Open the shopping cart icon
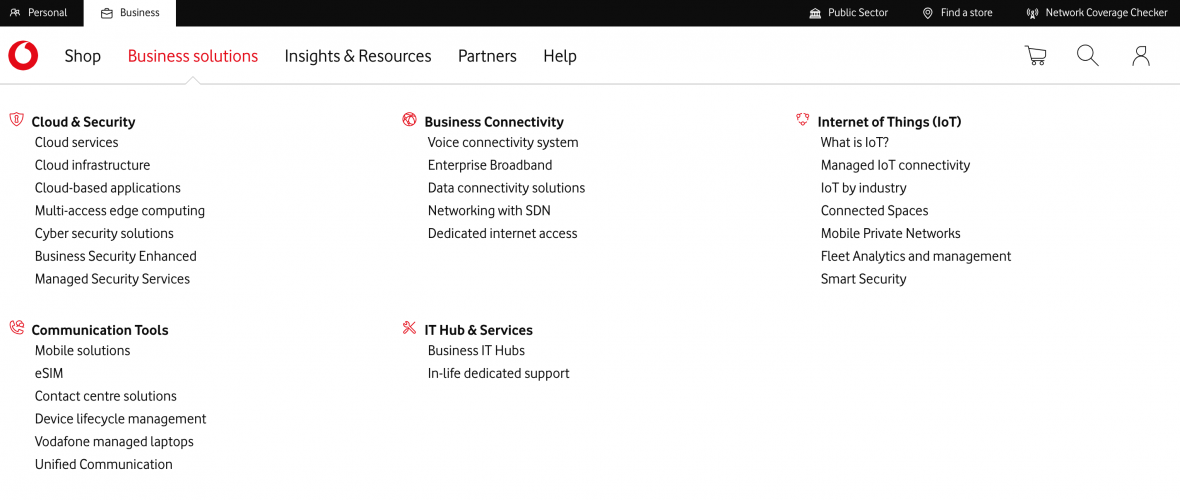This screenshot has height=500, width=1180. 1036,56
